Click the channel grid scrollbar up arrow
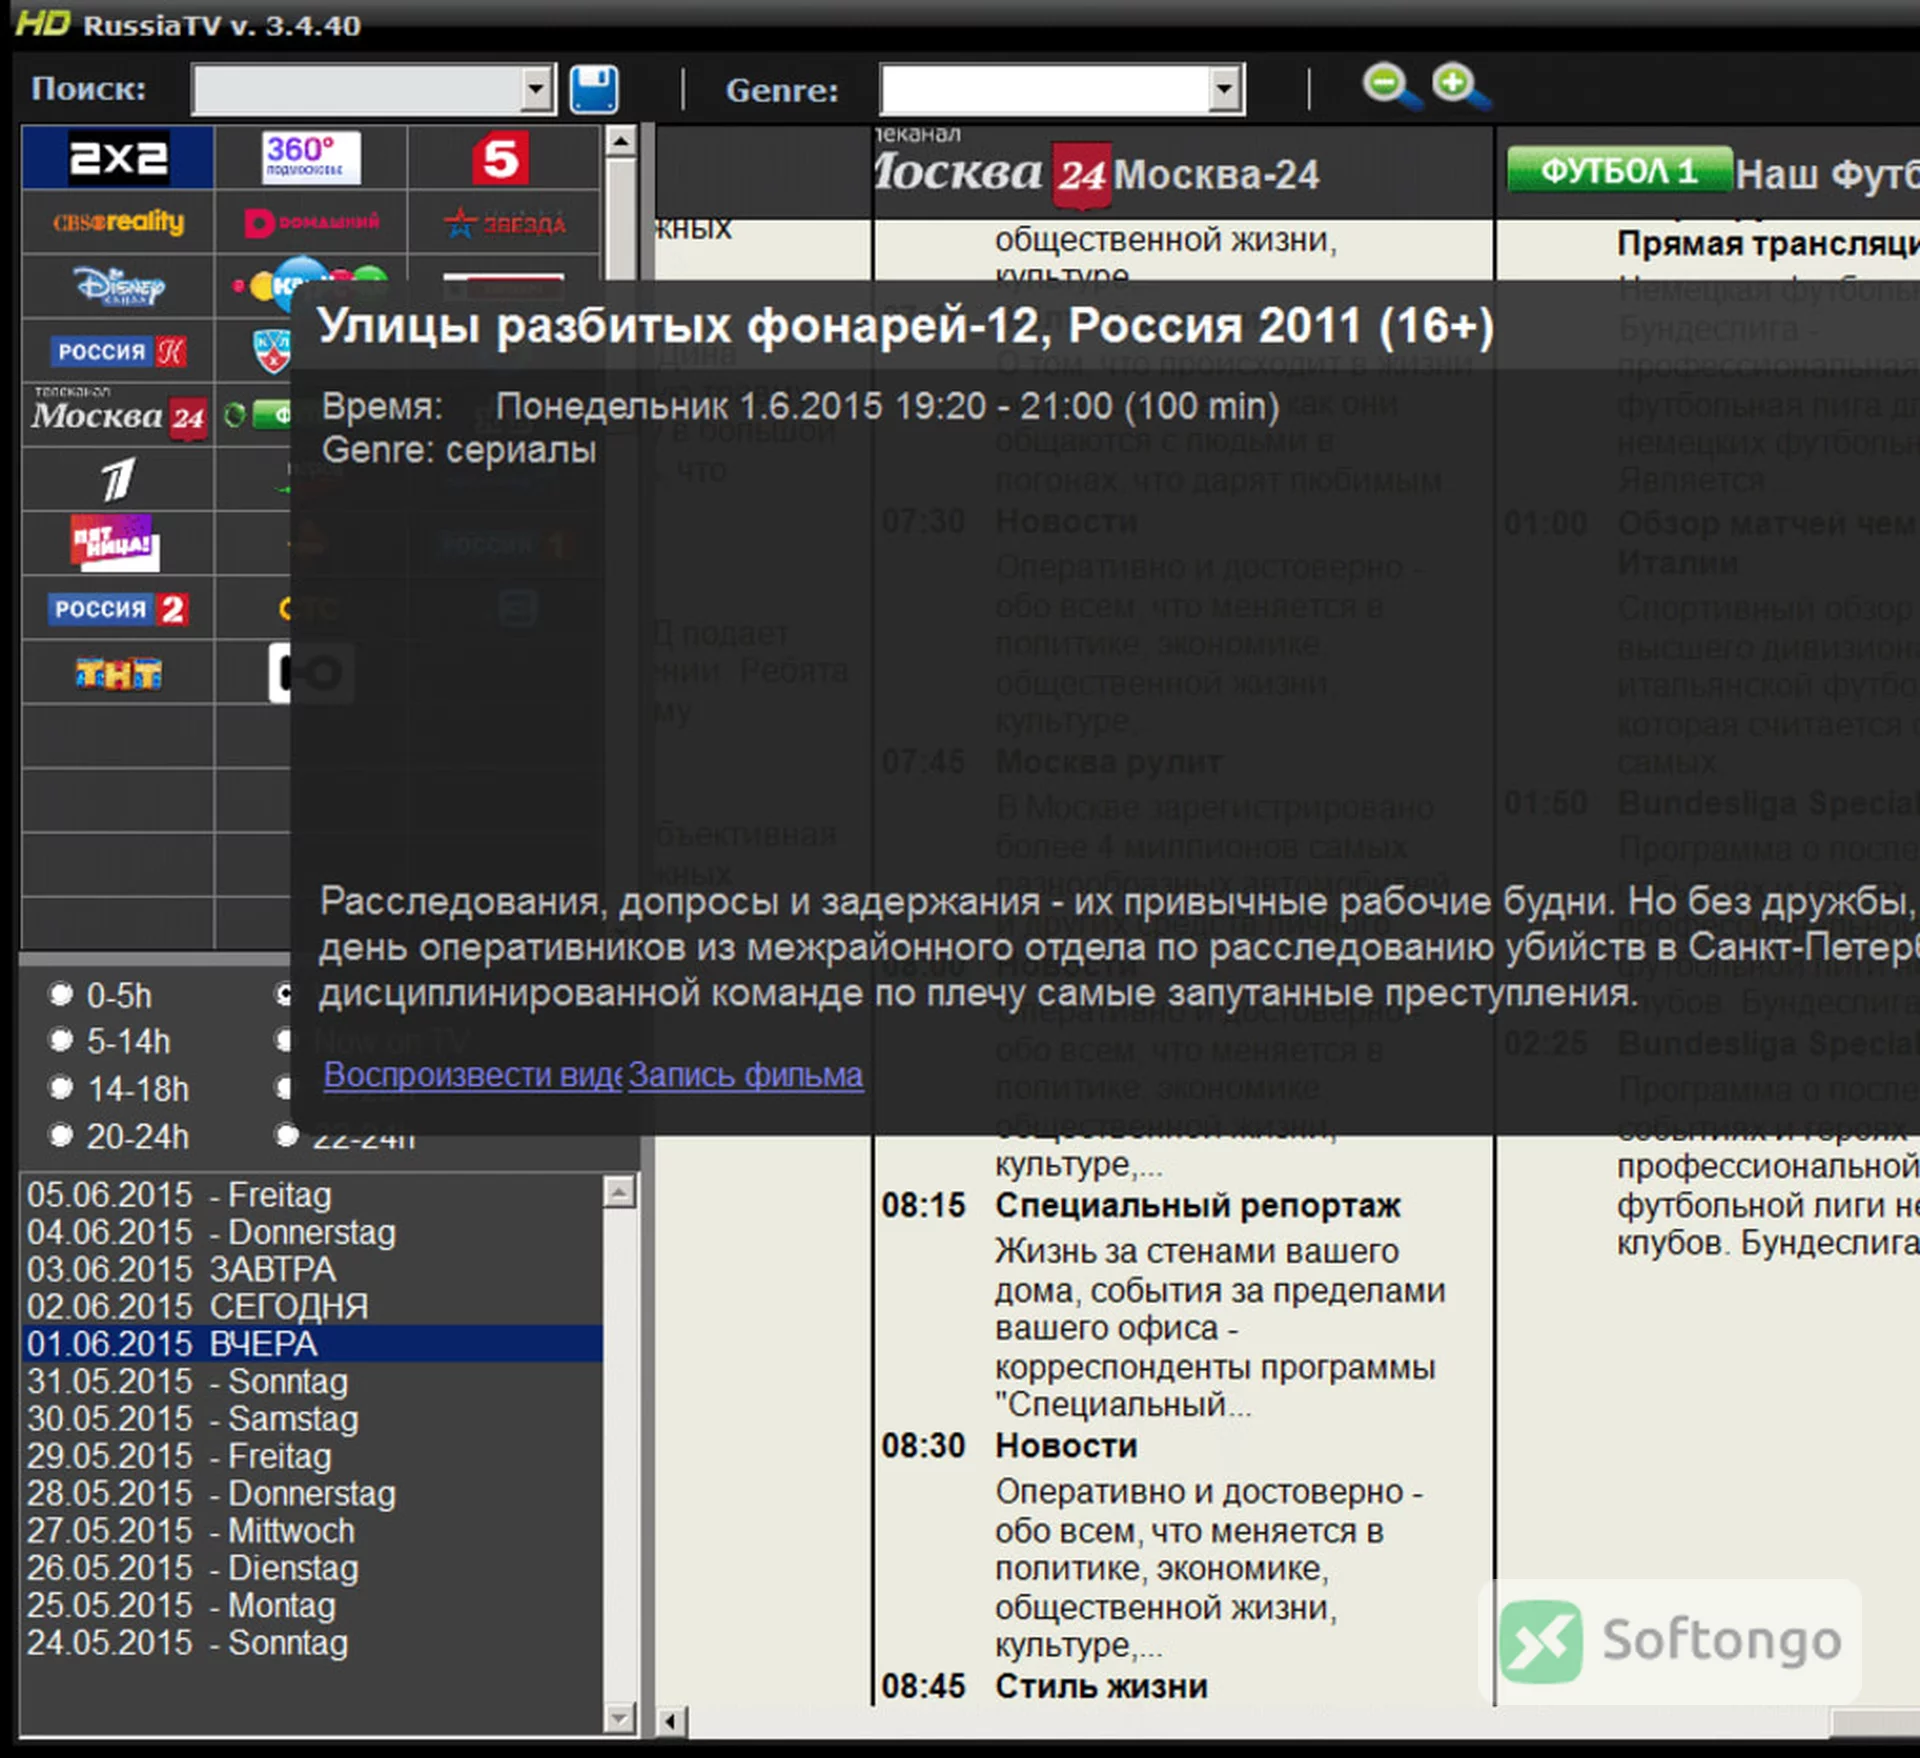 point(621,141)
